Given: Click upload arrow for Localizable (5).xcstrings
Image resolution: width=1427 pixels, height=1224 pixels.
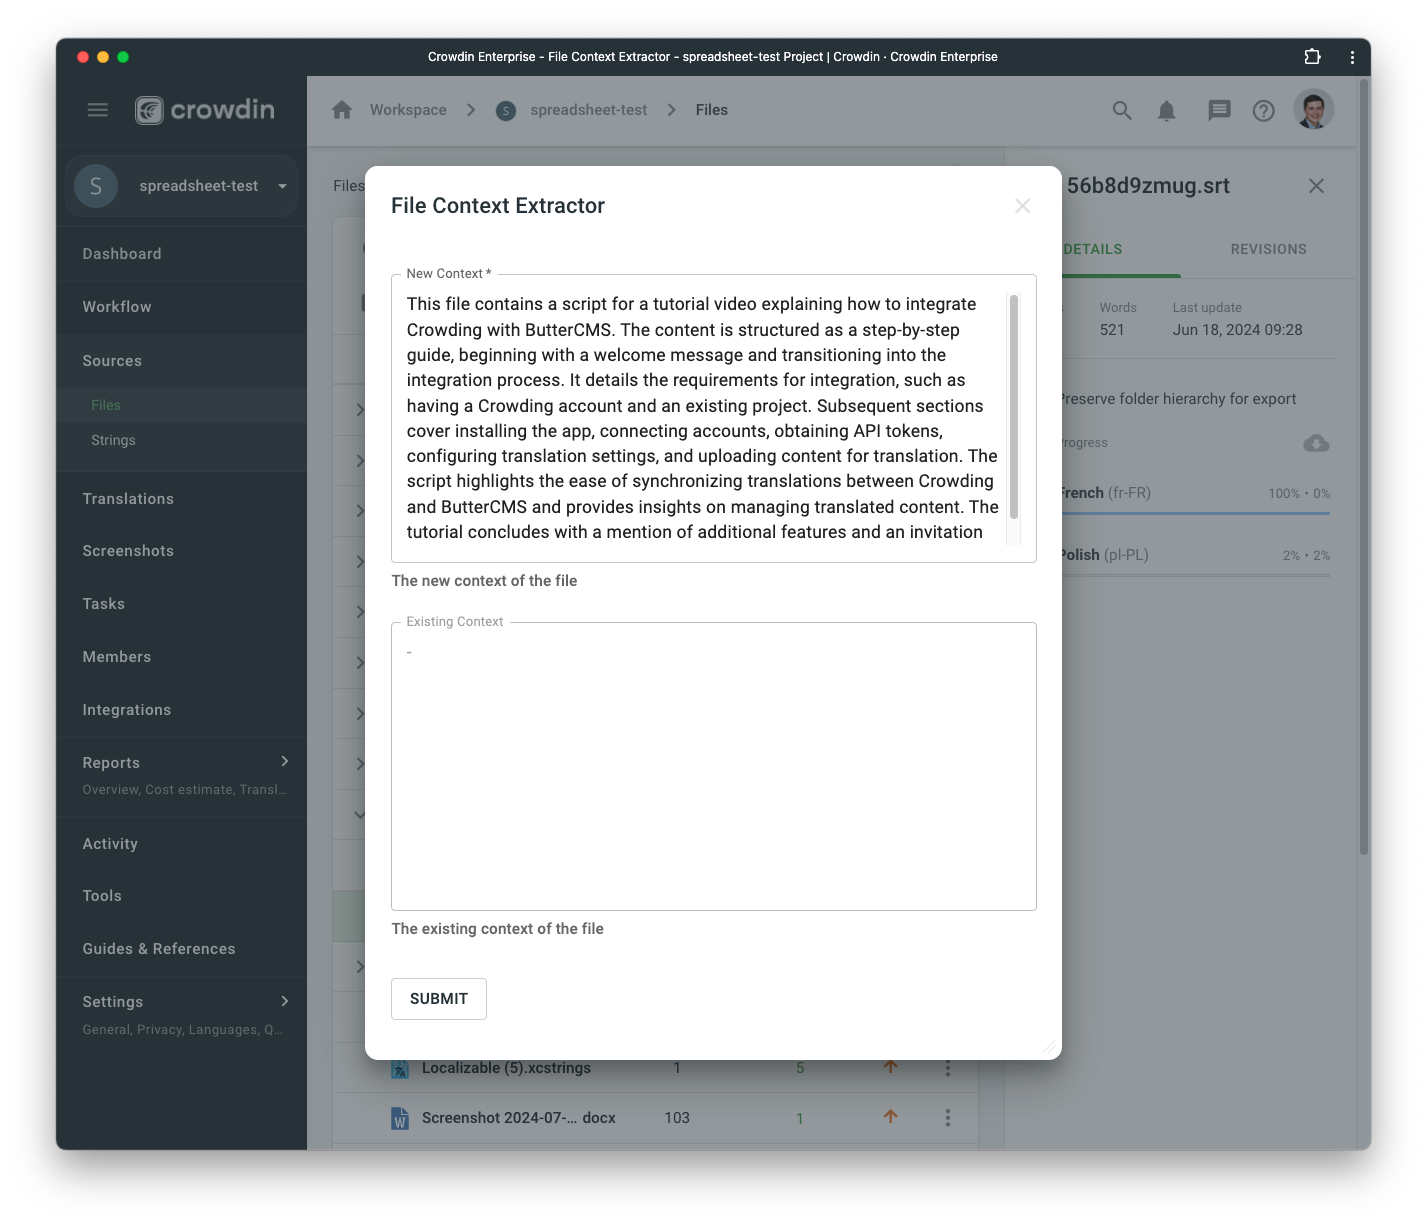Looking at the screenshot, I should pos(890,1067).
